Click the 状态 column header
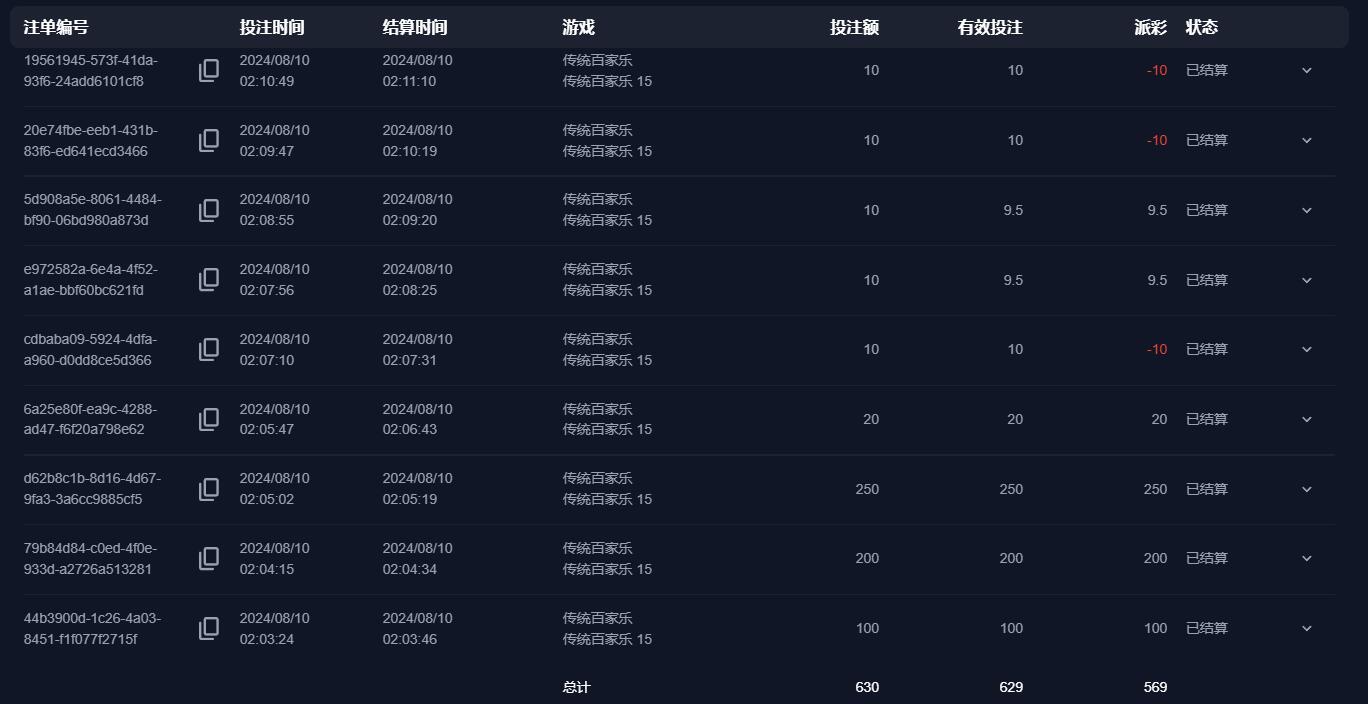Viewport: 1368px width, 704px height. click(1202, 28)
